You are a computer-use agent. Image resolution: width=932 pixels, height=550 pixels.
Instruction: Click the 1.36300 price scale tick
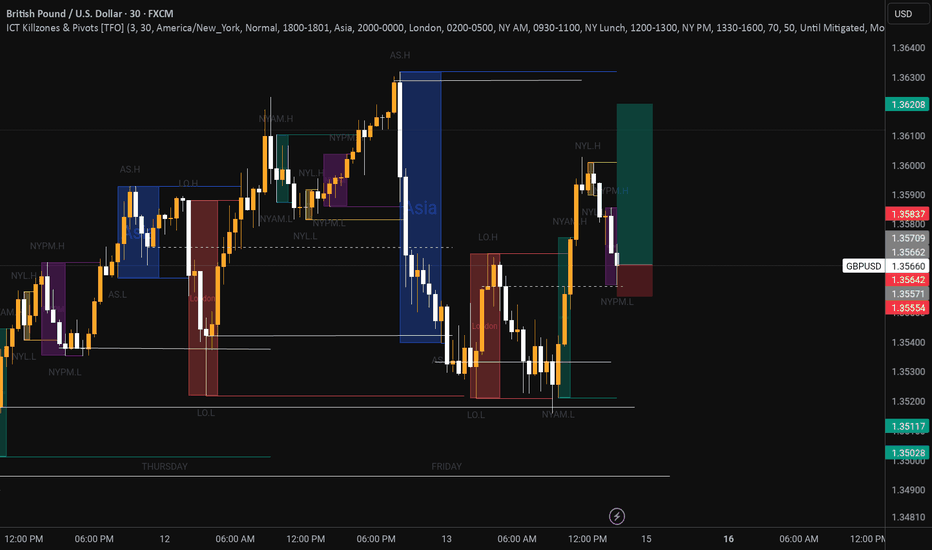(908, 77)
